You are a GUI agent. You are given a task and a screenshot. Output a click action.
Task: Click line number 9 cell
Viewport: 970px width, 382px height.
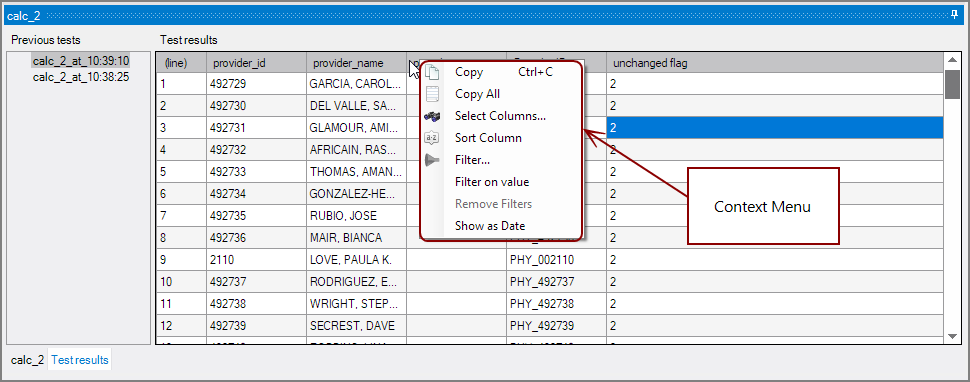[x=182, y=260]
